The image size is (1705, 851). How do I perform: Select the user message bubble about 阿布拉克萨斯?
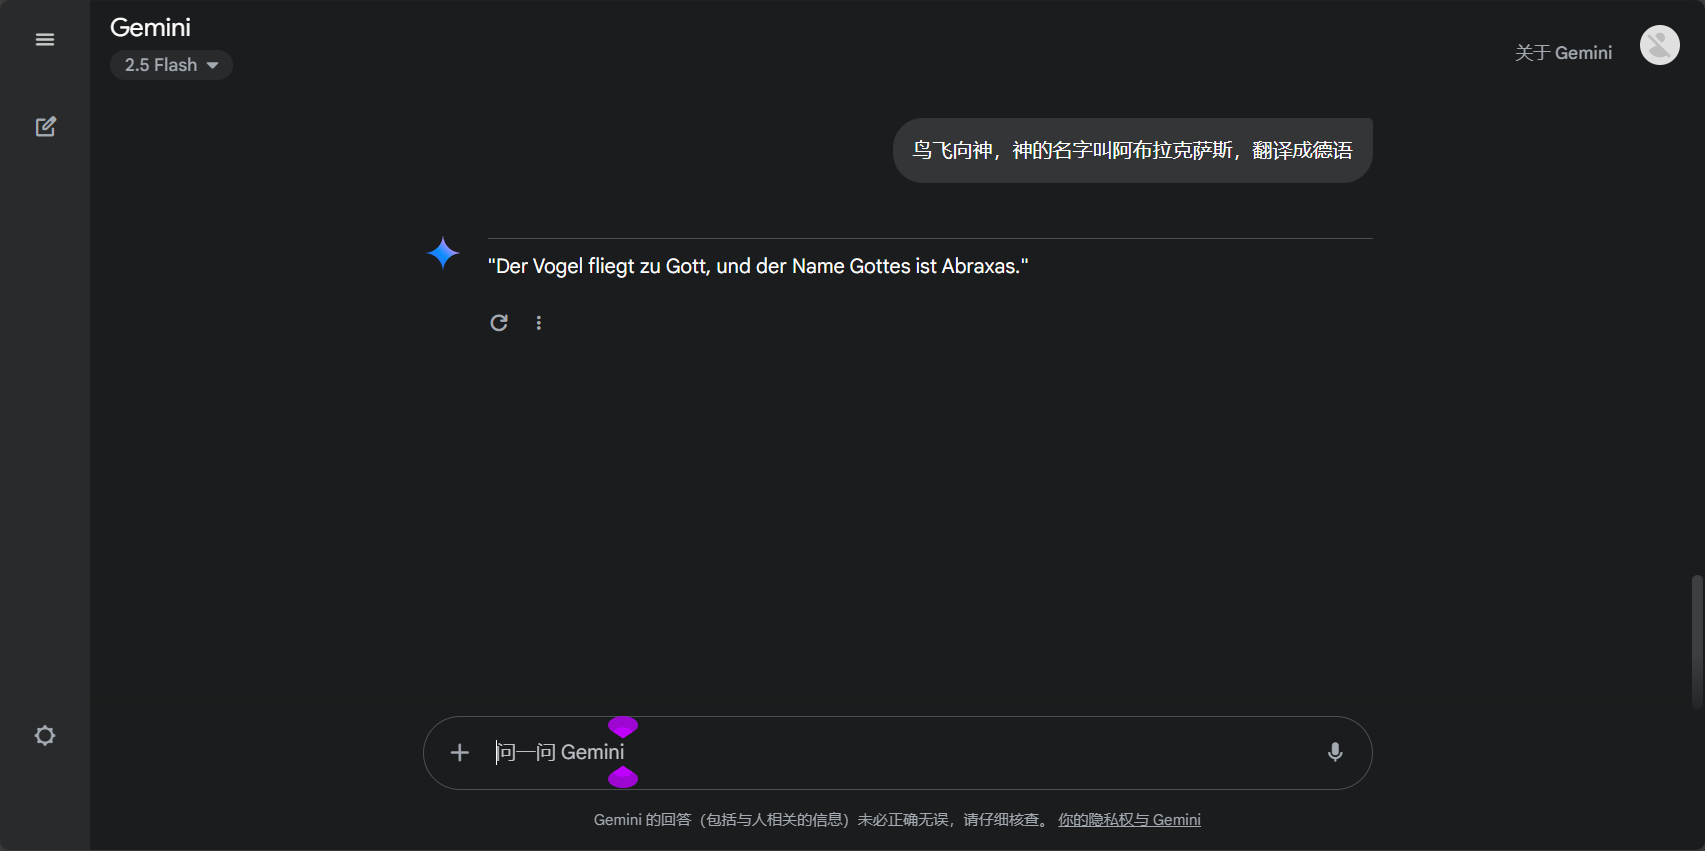coord(1132,150)
